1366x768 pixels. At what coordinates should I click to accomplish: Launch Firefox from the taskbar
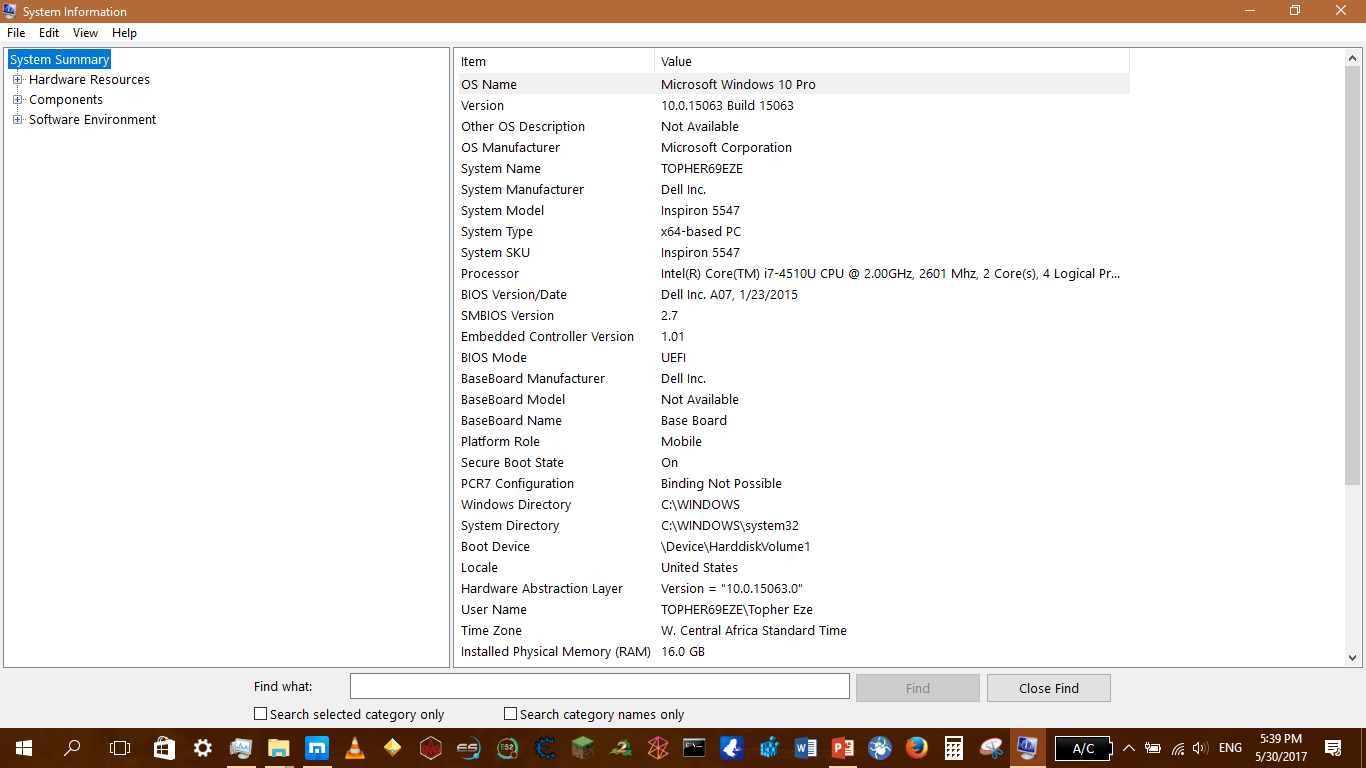(x=916, y=748)
